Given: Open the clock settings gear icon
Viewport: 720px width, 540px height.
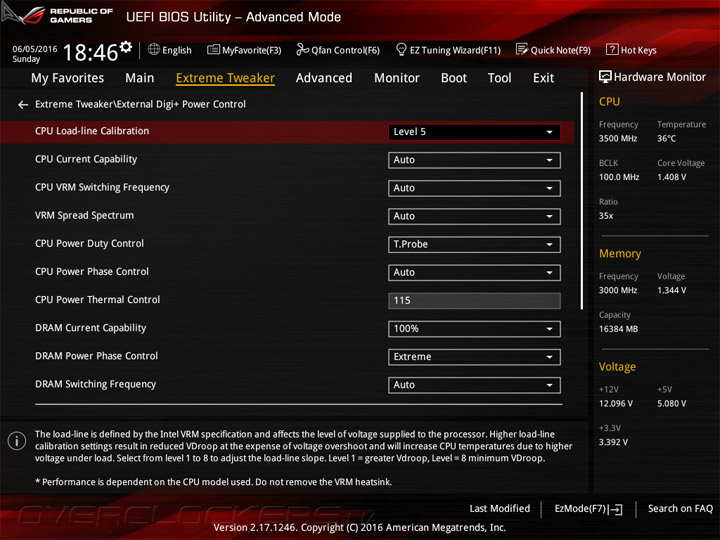Looking at the screenshot, I should click(126, 46).
